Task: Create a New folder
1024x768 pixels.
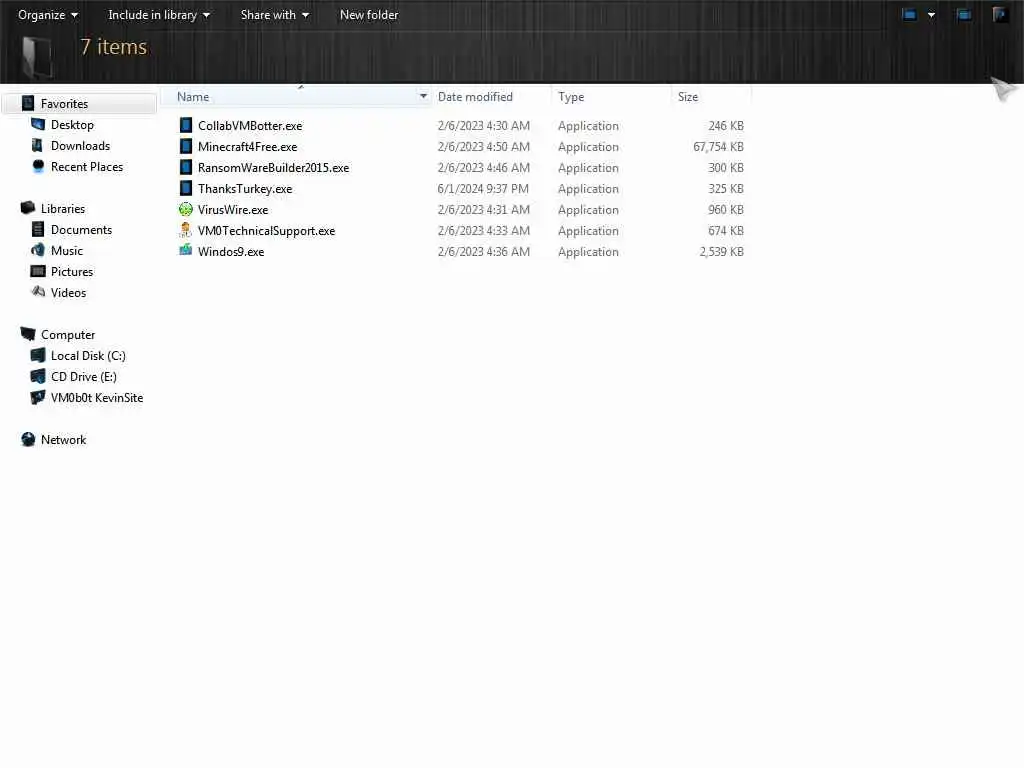Action: point(369,14)
